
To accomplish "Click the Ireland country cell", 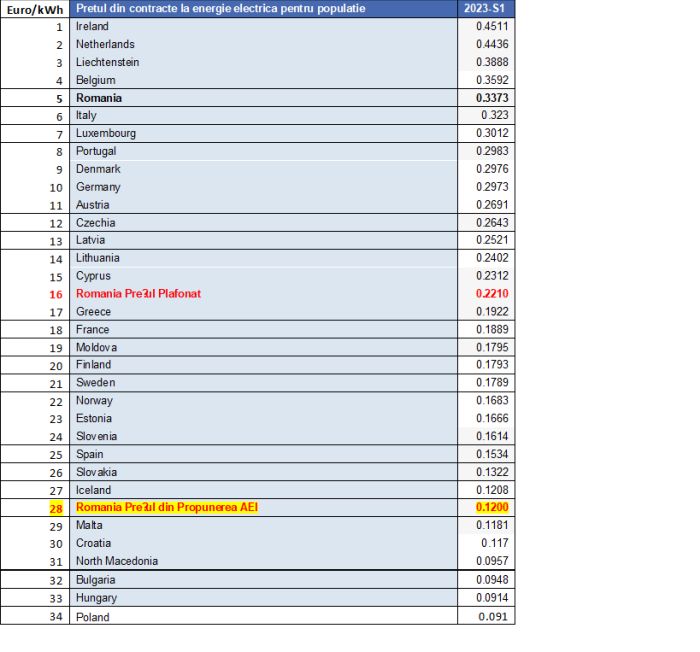I will coord(263,26).
